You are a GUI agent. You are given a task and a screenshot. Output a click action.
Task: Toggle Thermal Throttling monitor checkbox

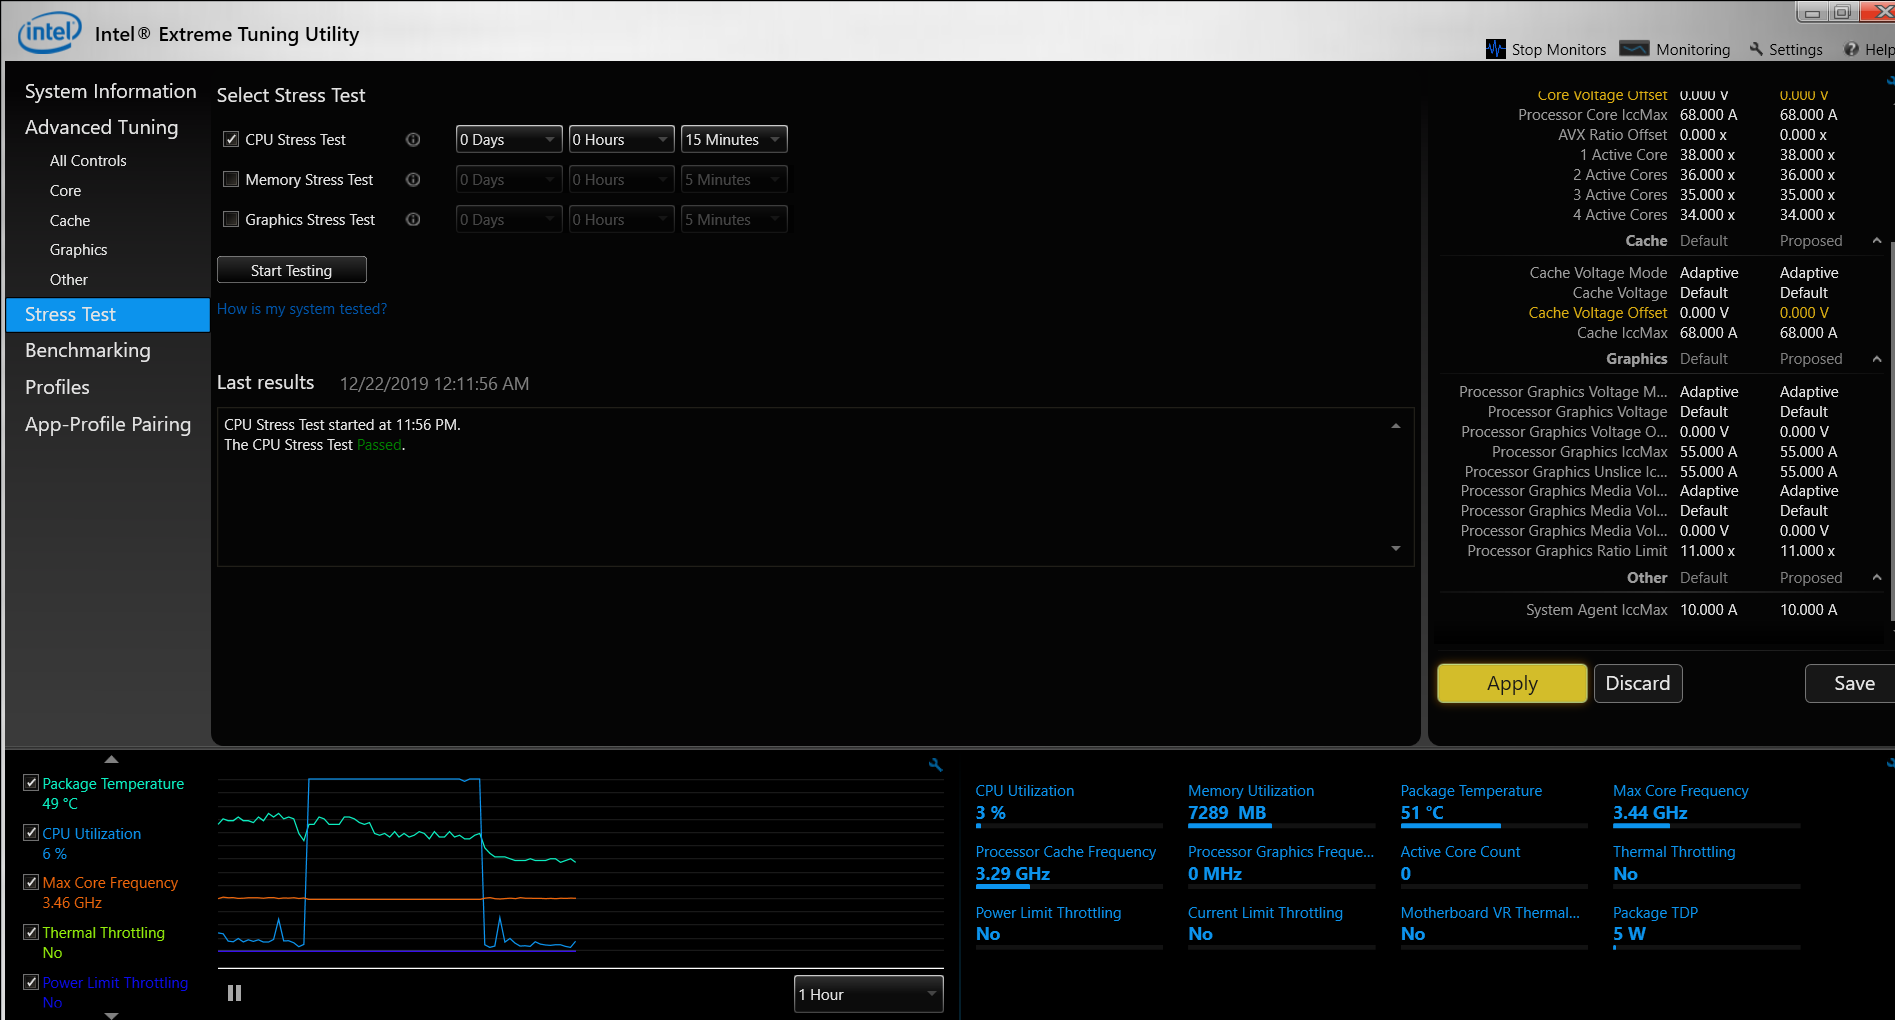(31, 932)
